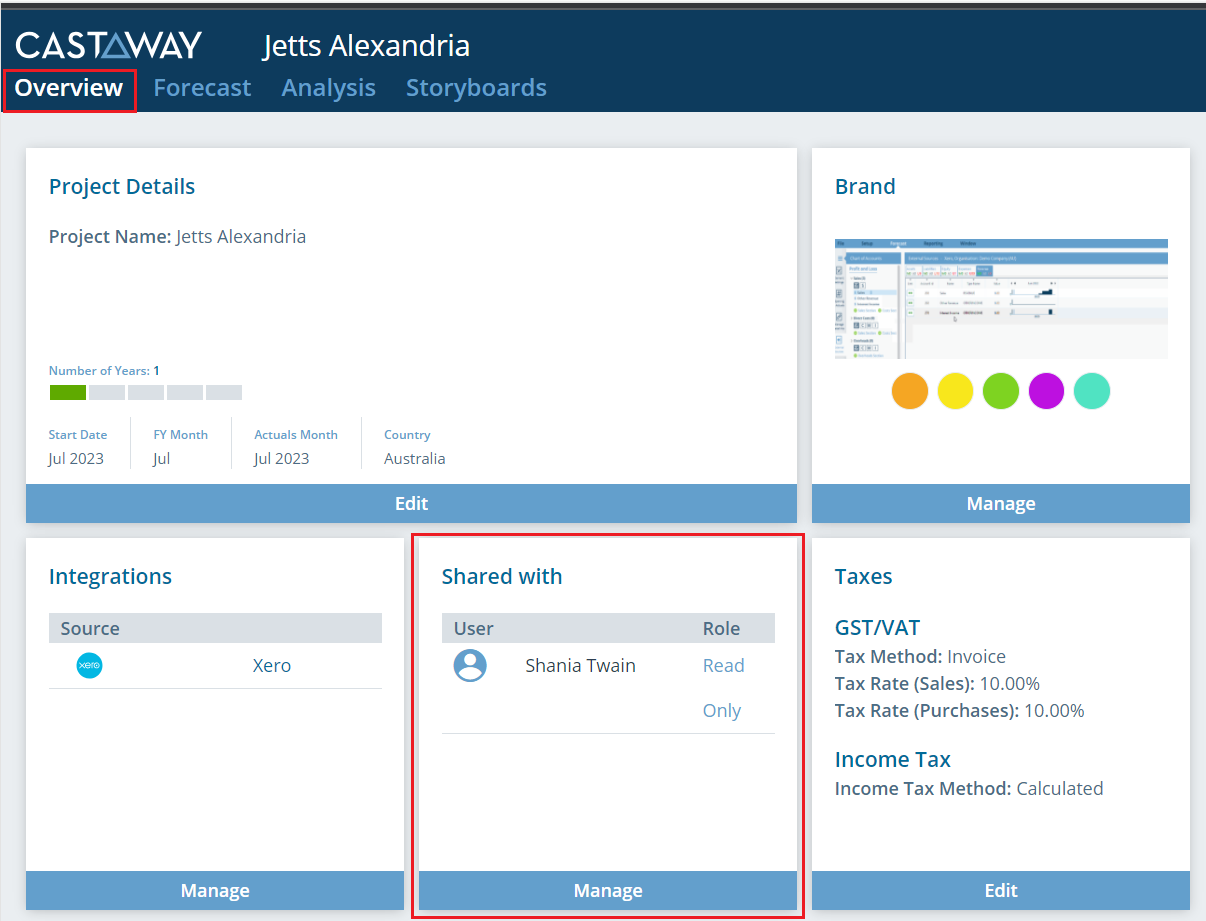
Task: Select the turquoise brand color swatch
Action: [1092, 391]
